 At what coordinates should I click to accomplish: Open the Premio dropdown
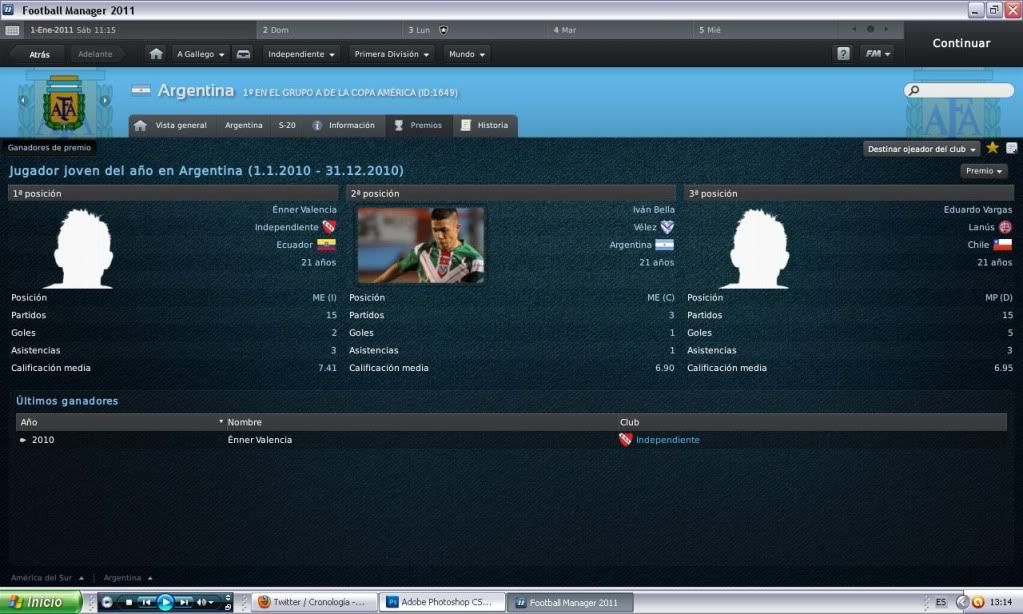coord(984,171)
